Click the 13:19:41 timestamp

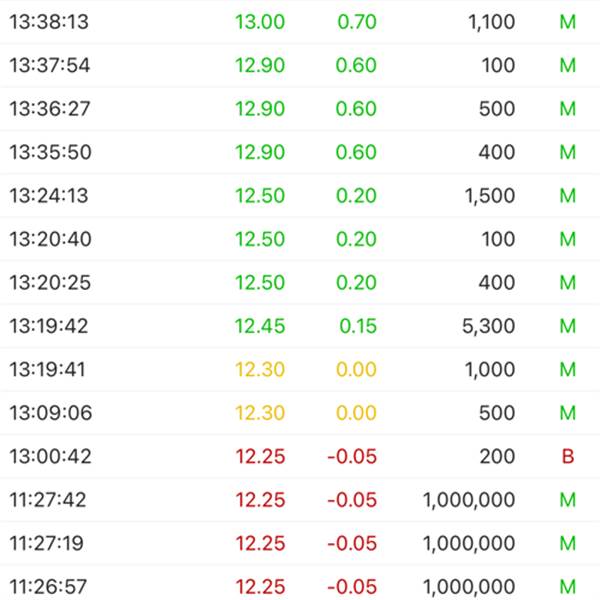(x=48, y=370)
